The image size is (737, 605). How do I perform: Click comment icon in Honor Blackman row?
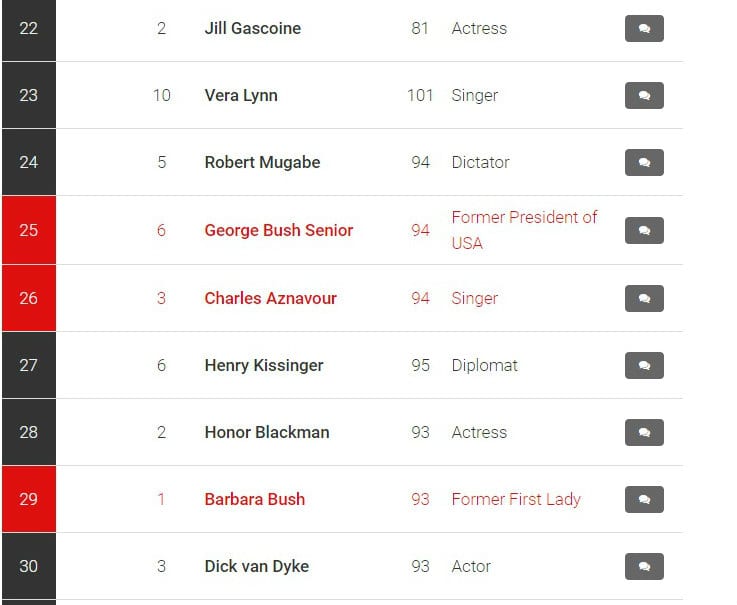coord(644,432)
